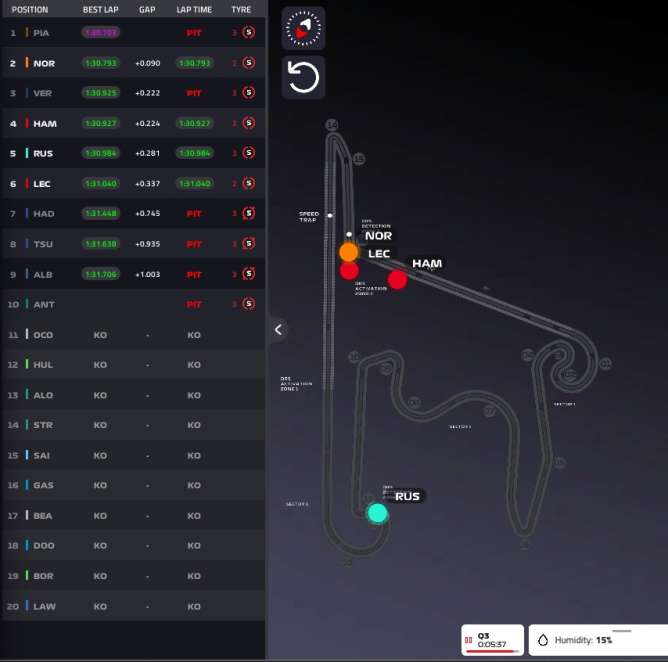Select knocked-out driver ALO row
The image size is (668, 662).
click(x=133, y=395)
